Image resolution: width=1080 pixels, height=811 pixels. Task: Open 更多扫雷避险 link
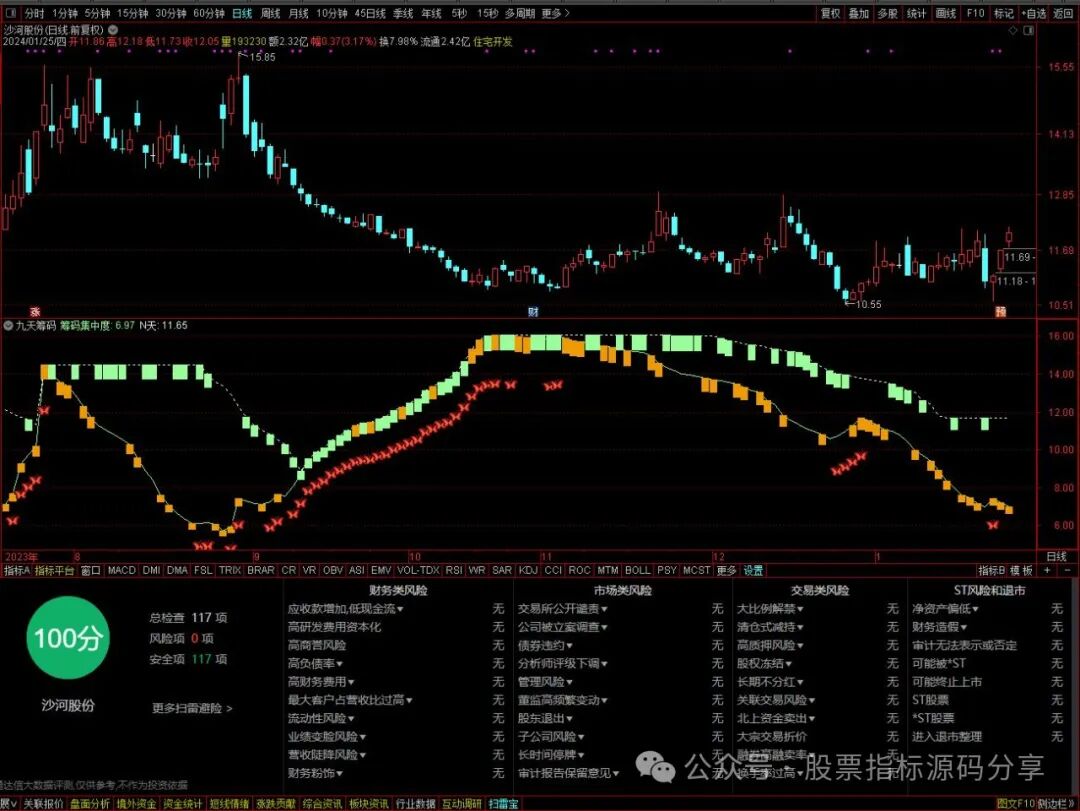[192, 708]
